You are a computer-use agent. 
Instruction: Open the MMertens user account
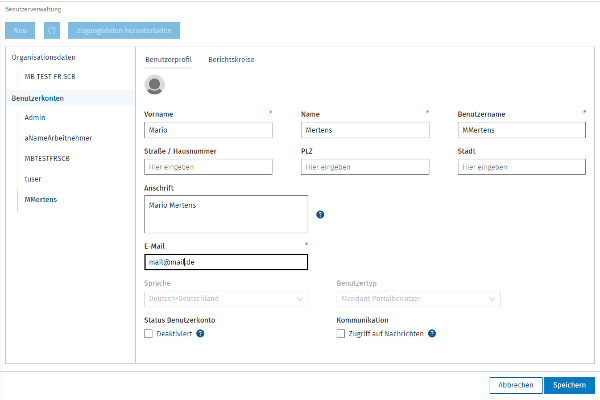coord(41,199)
